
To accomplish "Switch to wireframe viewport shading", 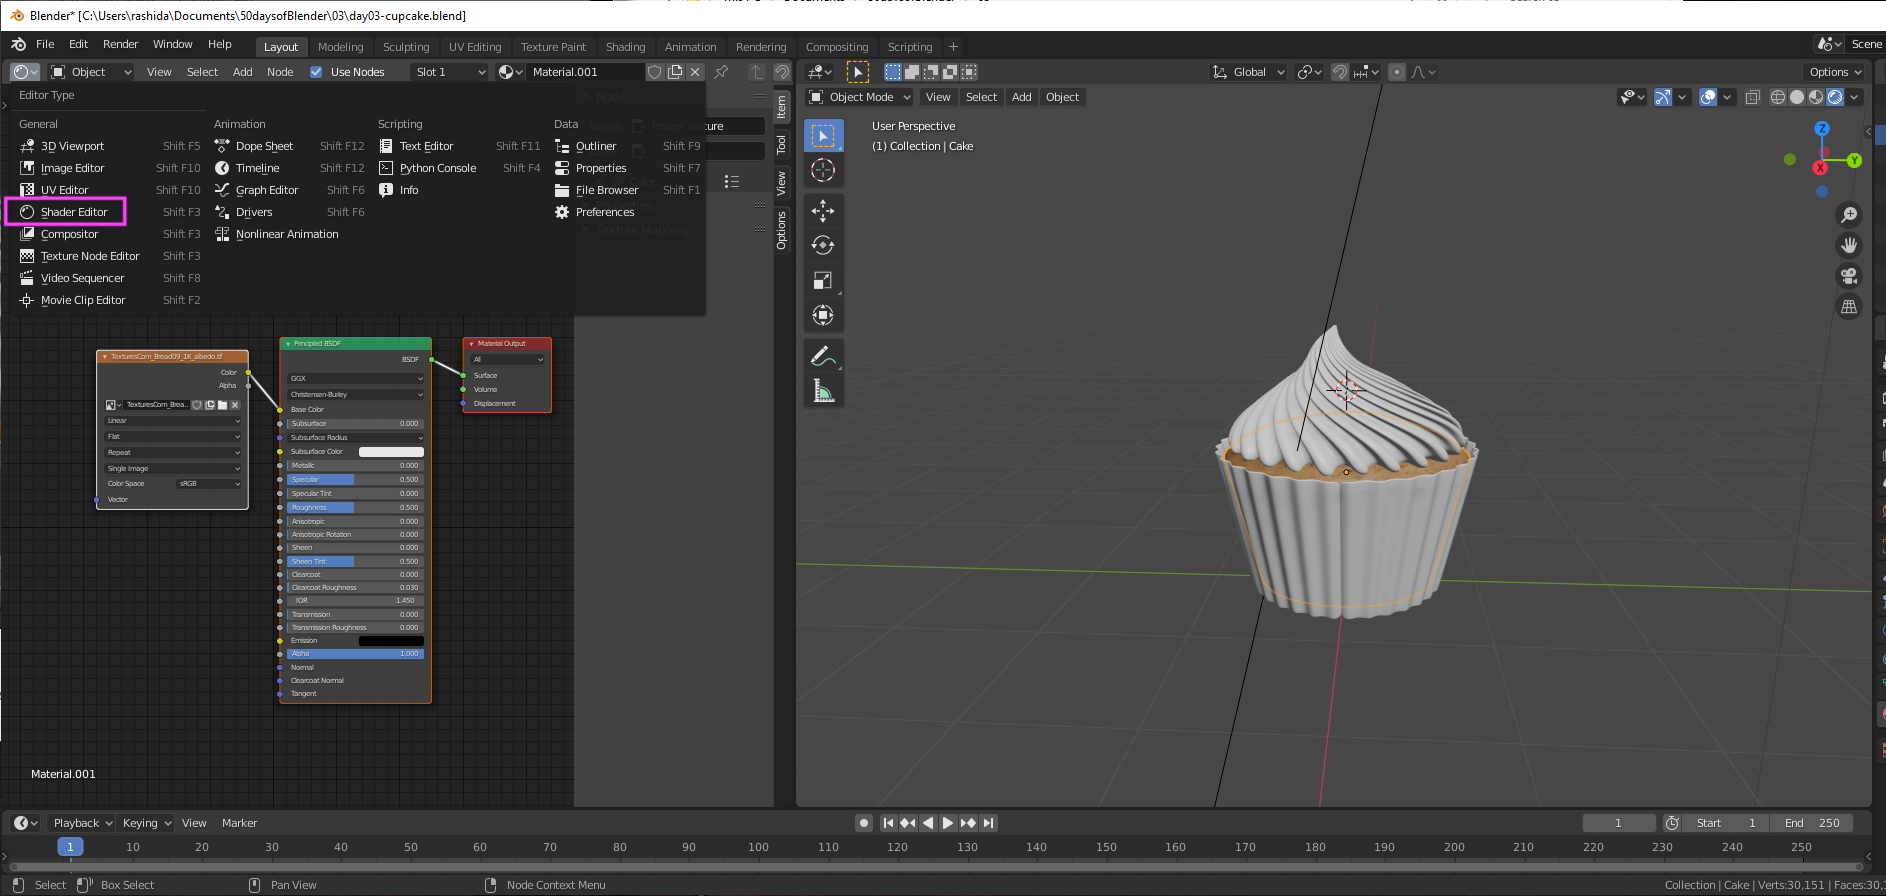I will pos(1778,97).
